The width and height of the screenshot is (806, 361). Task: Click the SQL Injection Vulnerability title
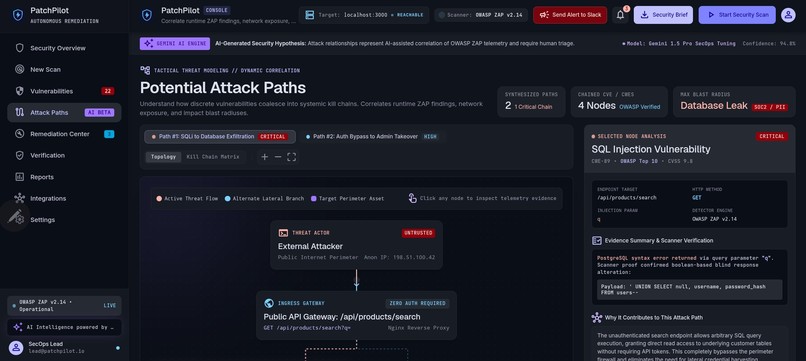651,150
